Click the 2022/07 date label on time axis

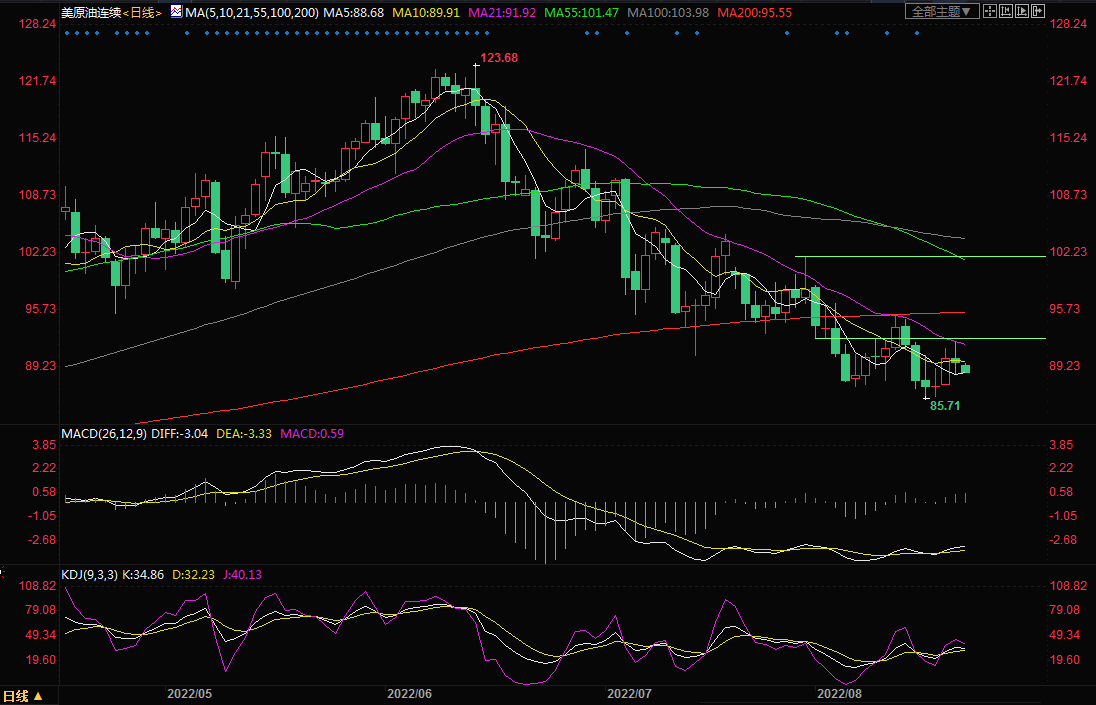630,692
